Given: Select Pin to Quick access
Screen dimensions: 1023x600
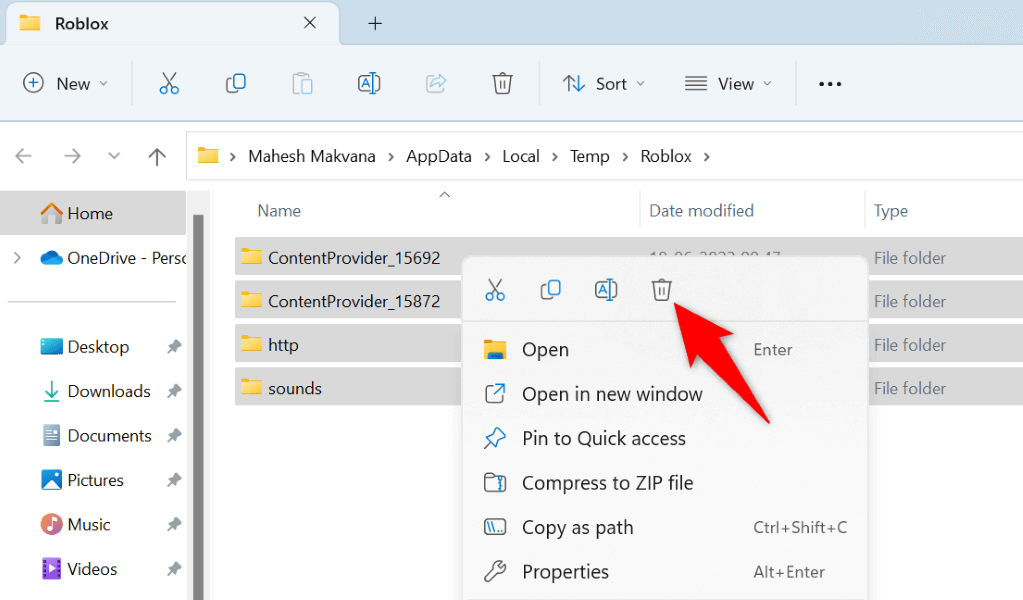Looking at the screenshot, I should (x=604, y=438).
